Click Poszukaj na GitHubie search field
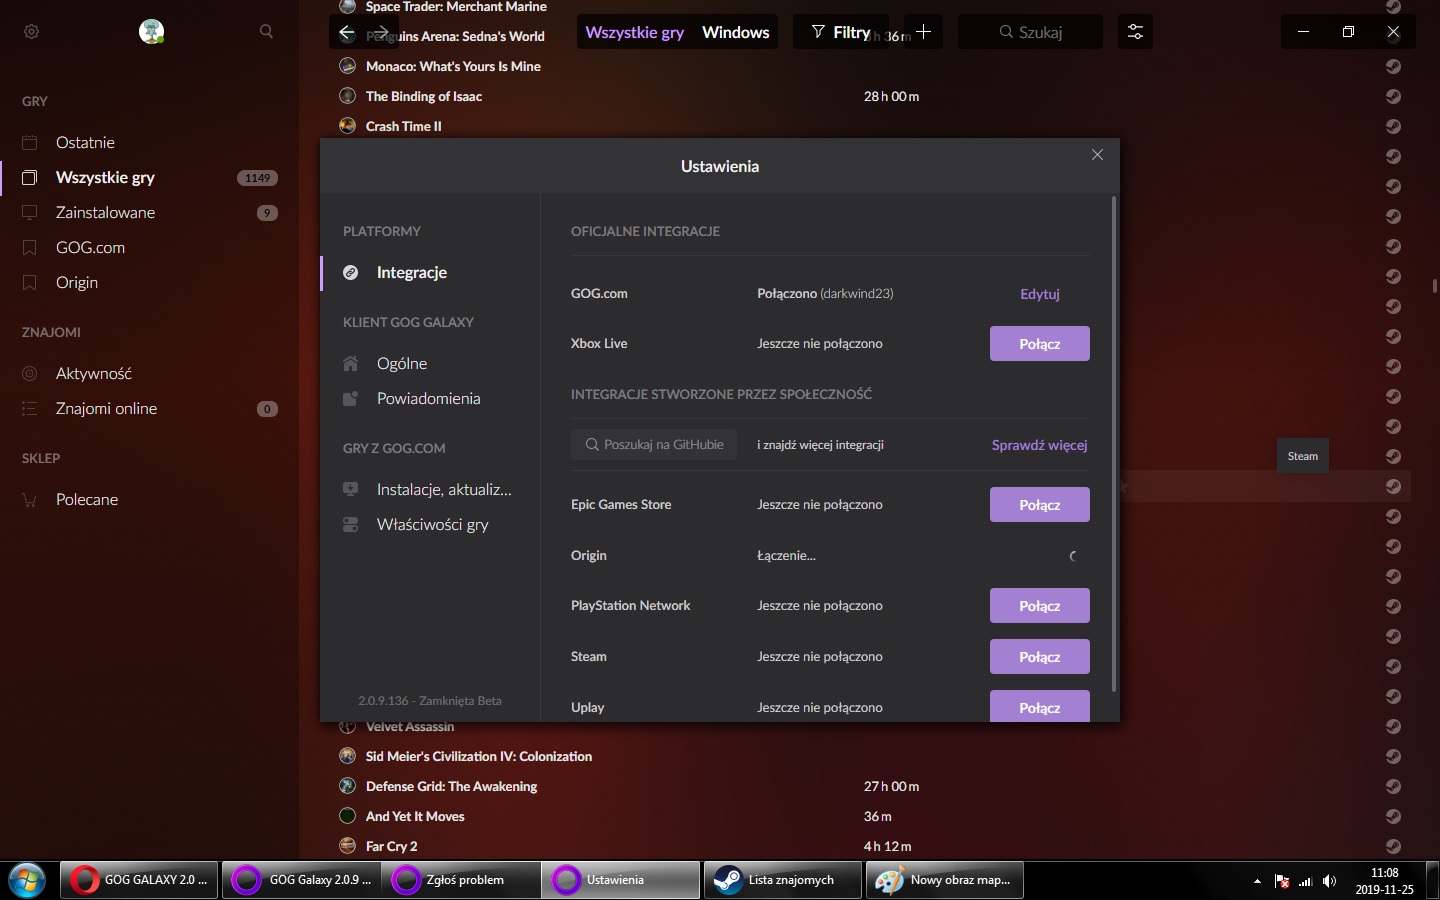The width and height of the screenshot is (1440, 900). (654, 444)
